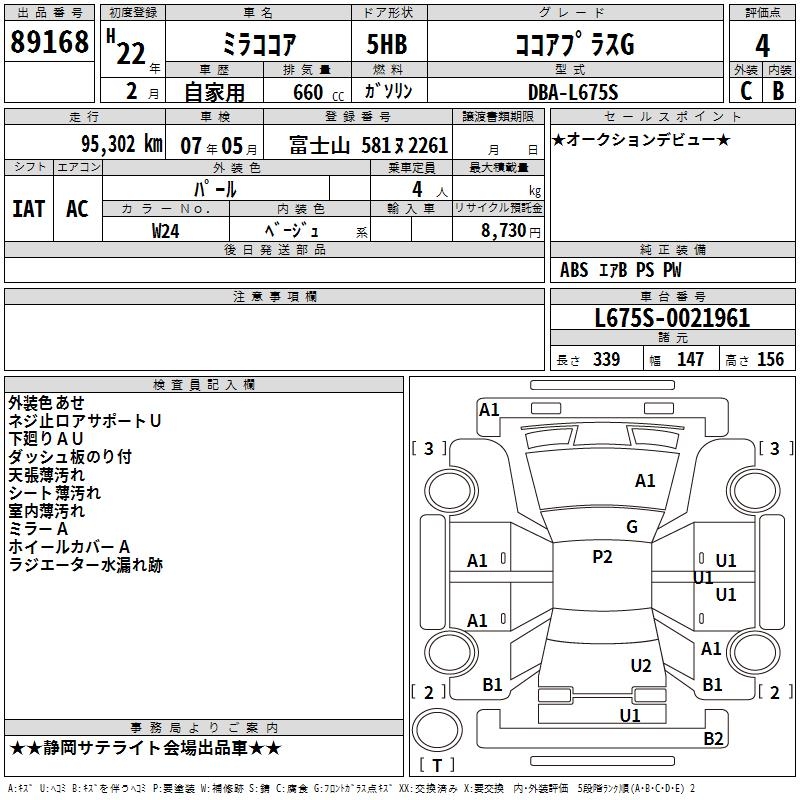Click the overall evaluation score 4
This screenshot has height=800, width=800.
coord(762,45)
